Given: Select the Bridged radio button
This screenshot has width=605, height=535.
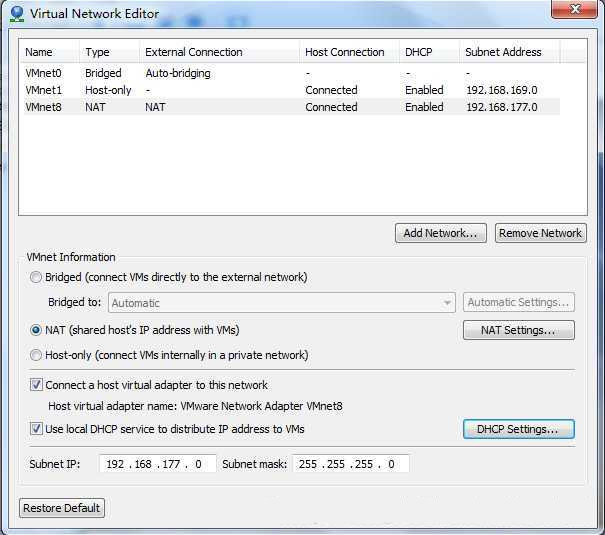Looking at the screenshot, I should click(36, 277).
